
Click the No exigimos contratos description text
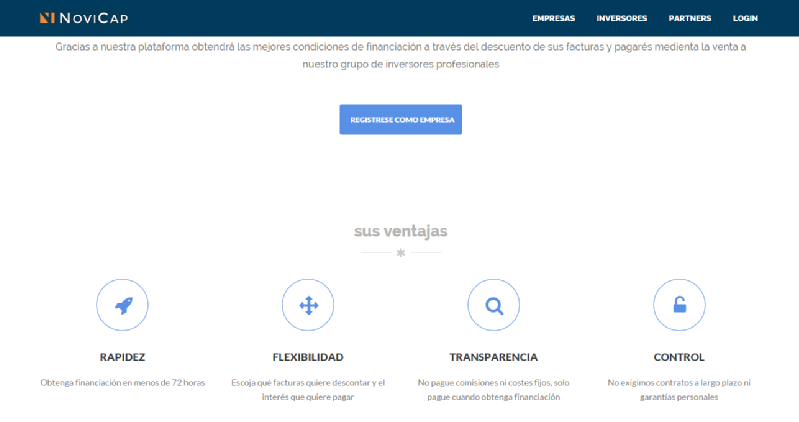(x=679, y=389)
